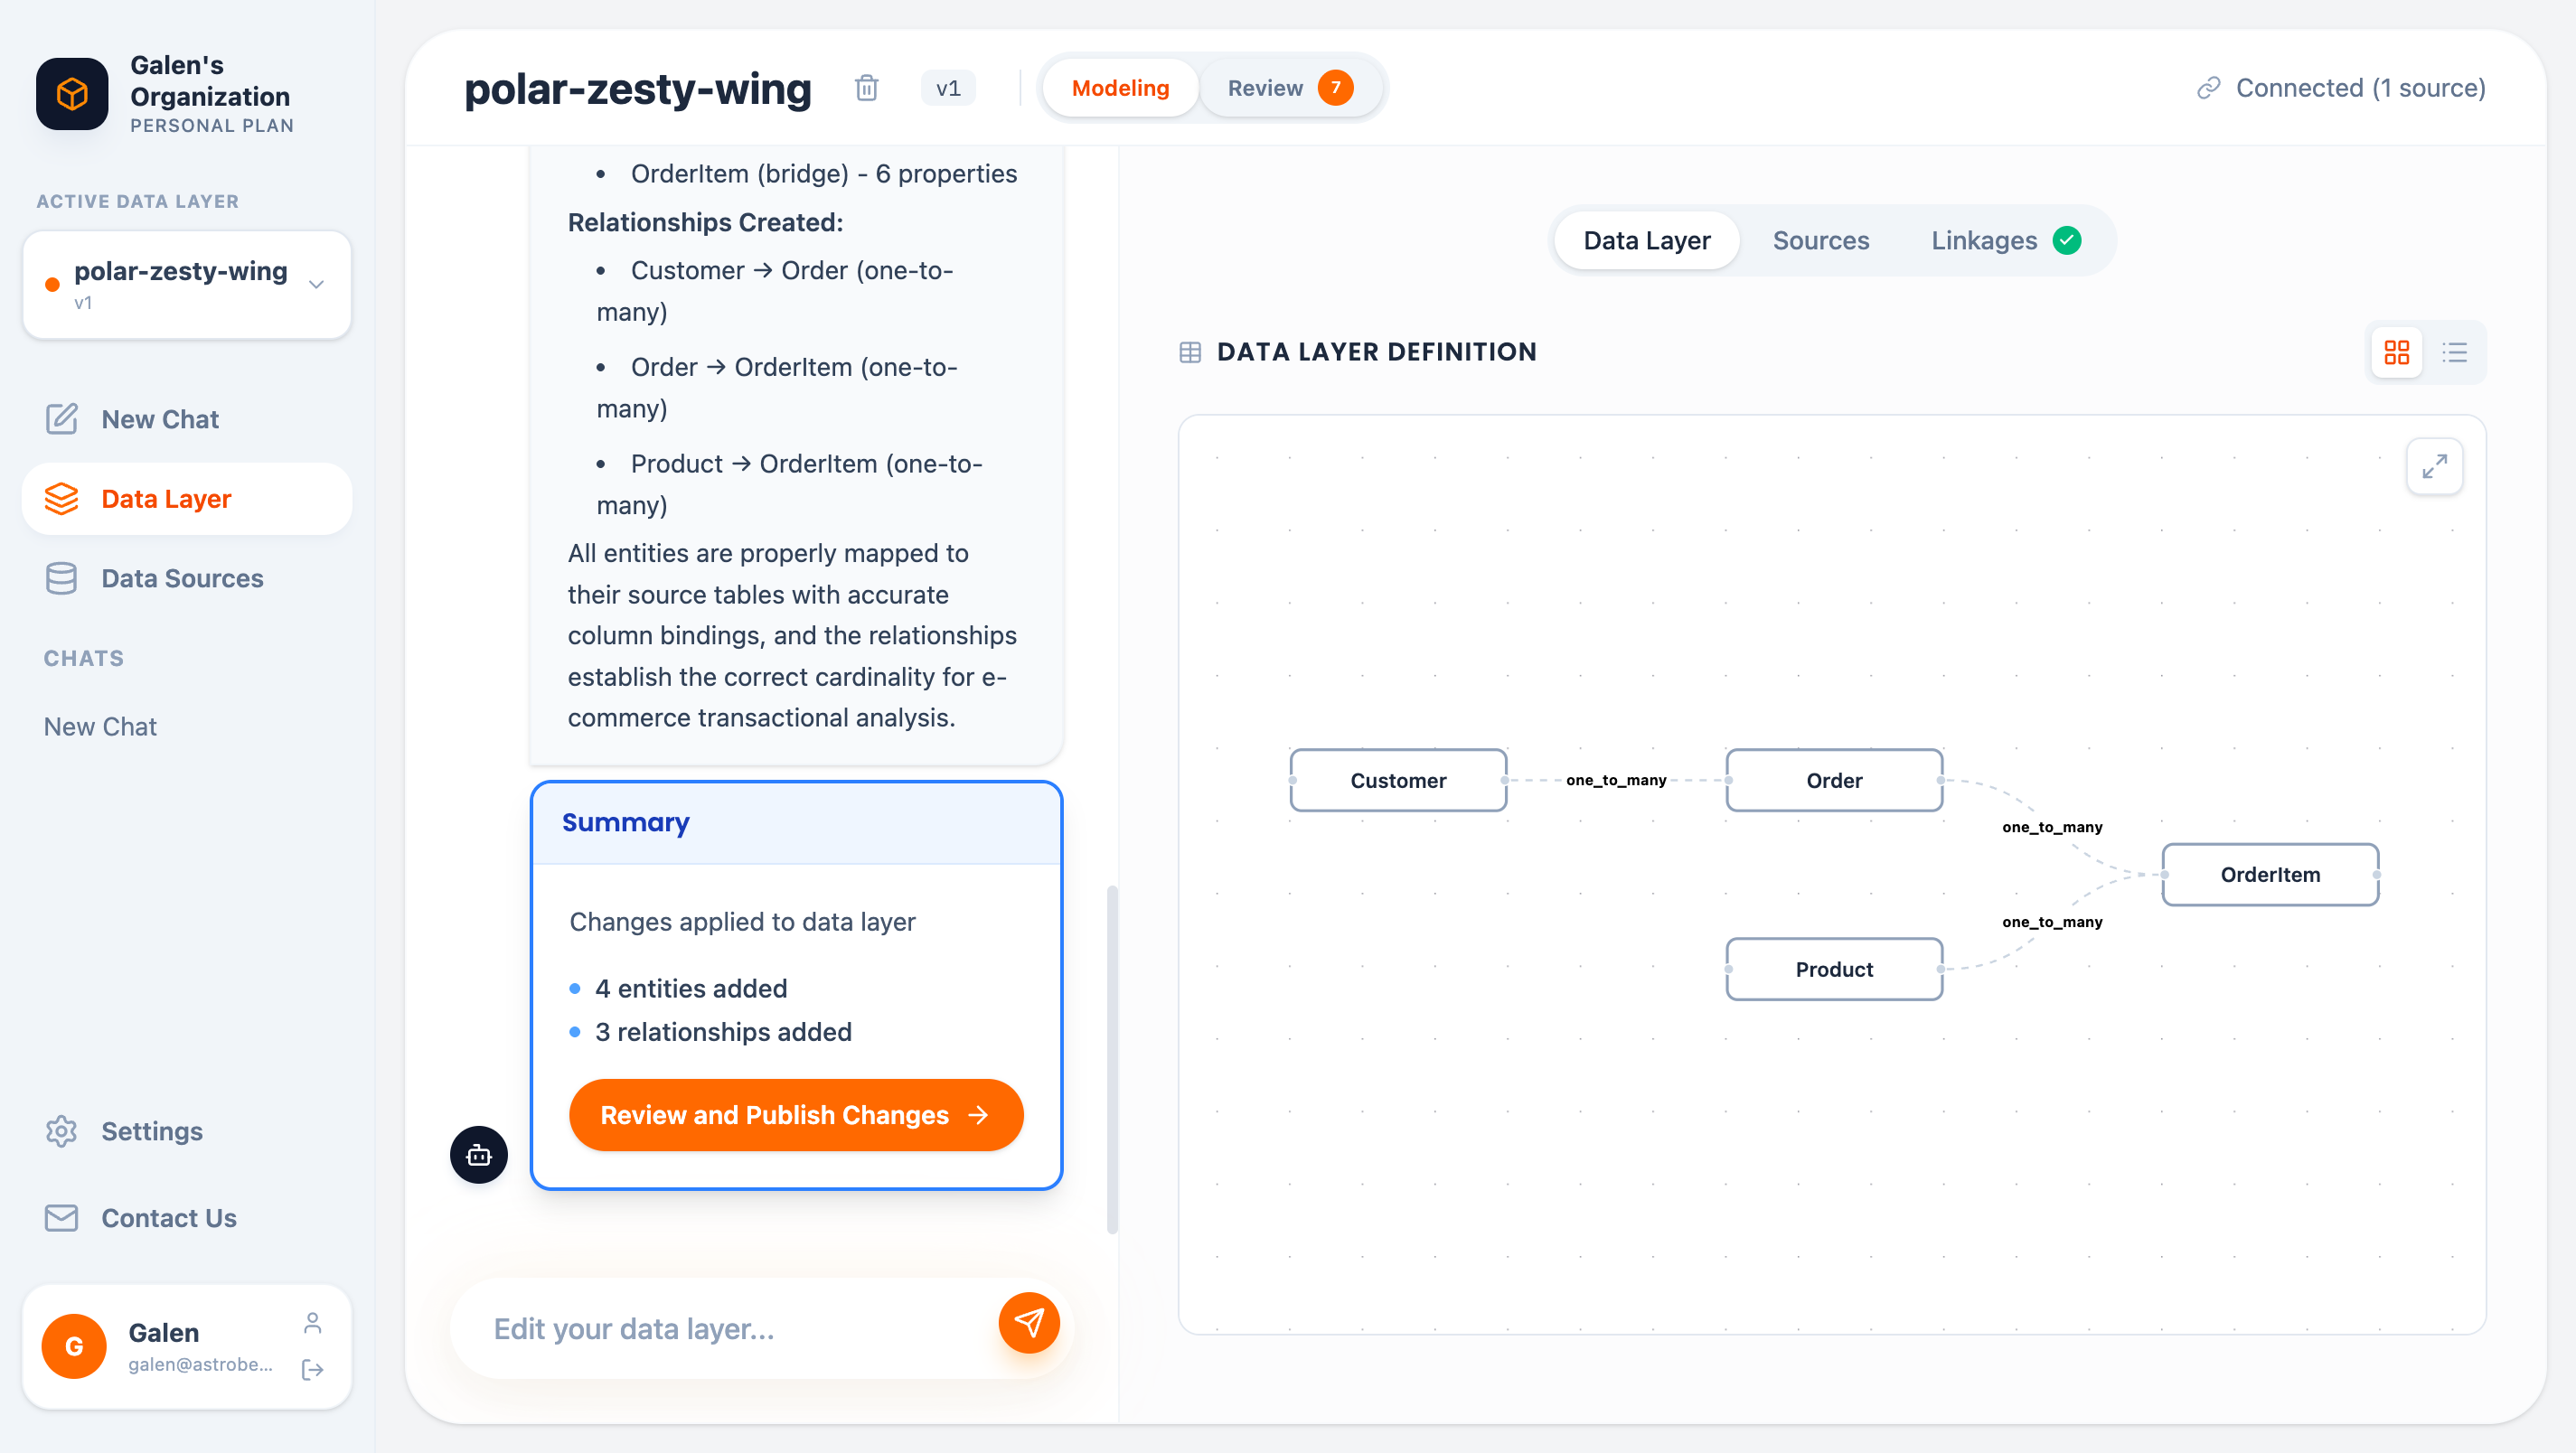Screen dimensions: 2576x1453
Task: Expand the diagram to fullscreen
Action: (x=2433, y=467)
